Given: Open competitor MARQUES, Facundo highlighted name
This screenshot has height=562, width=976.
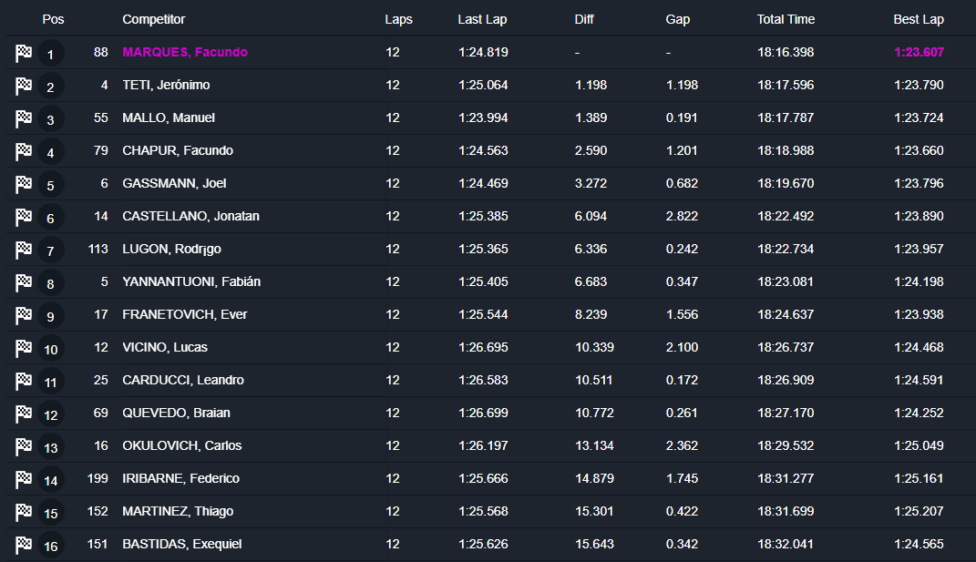Looking at the screenshot, I should pos(185,52).
